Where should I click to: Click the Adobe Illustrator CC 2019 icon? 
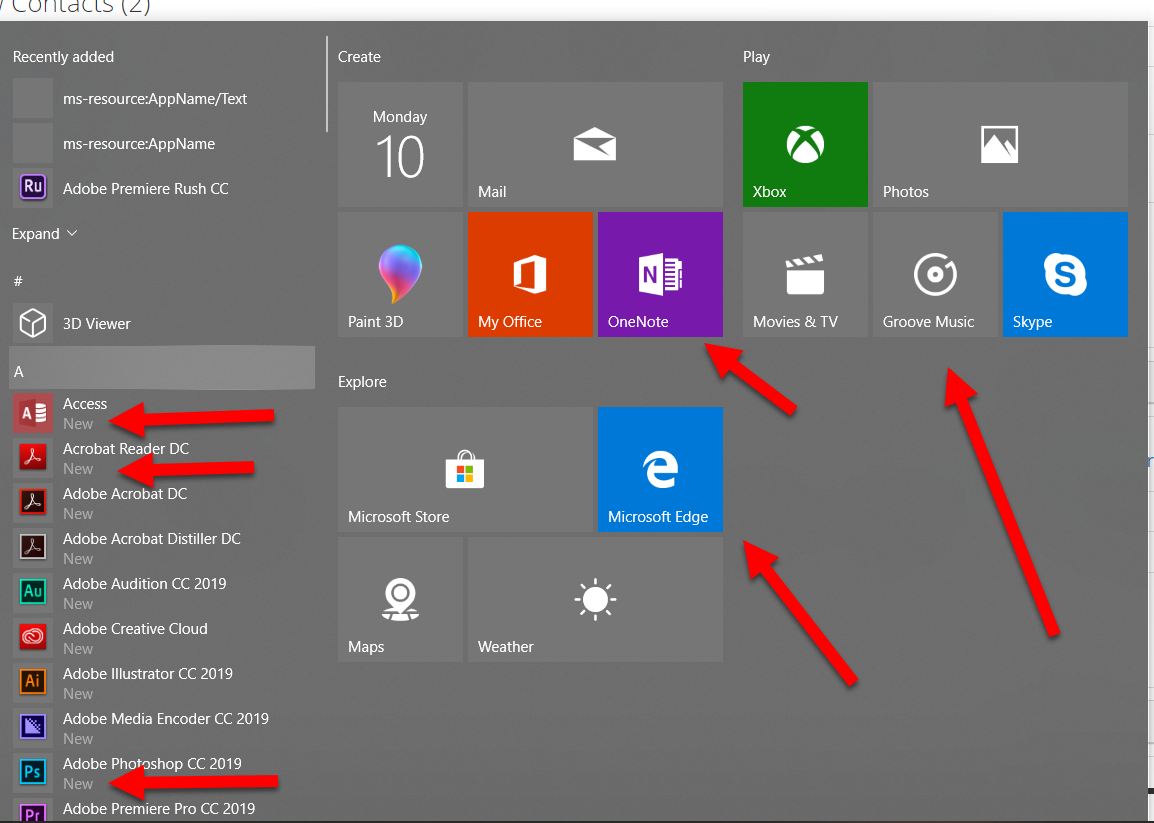coord(32,682)
